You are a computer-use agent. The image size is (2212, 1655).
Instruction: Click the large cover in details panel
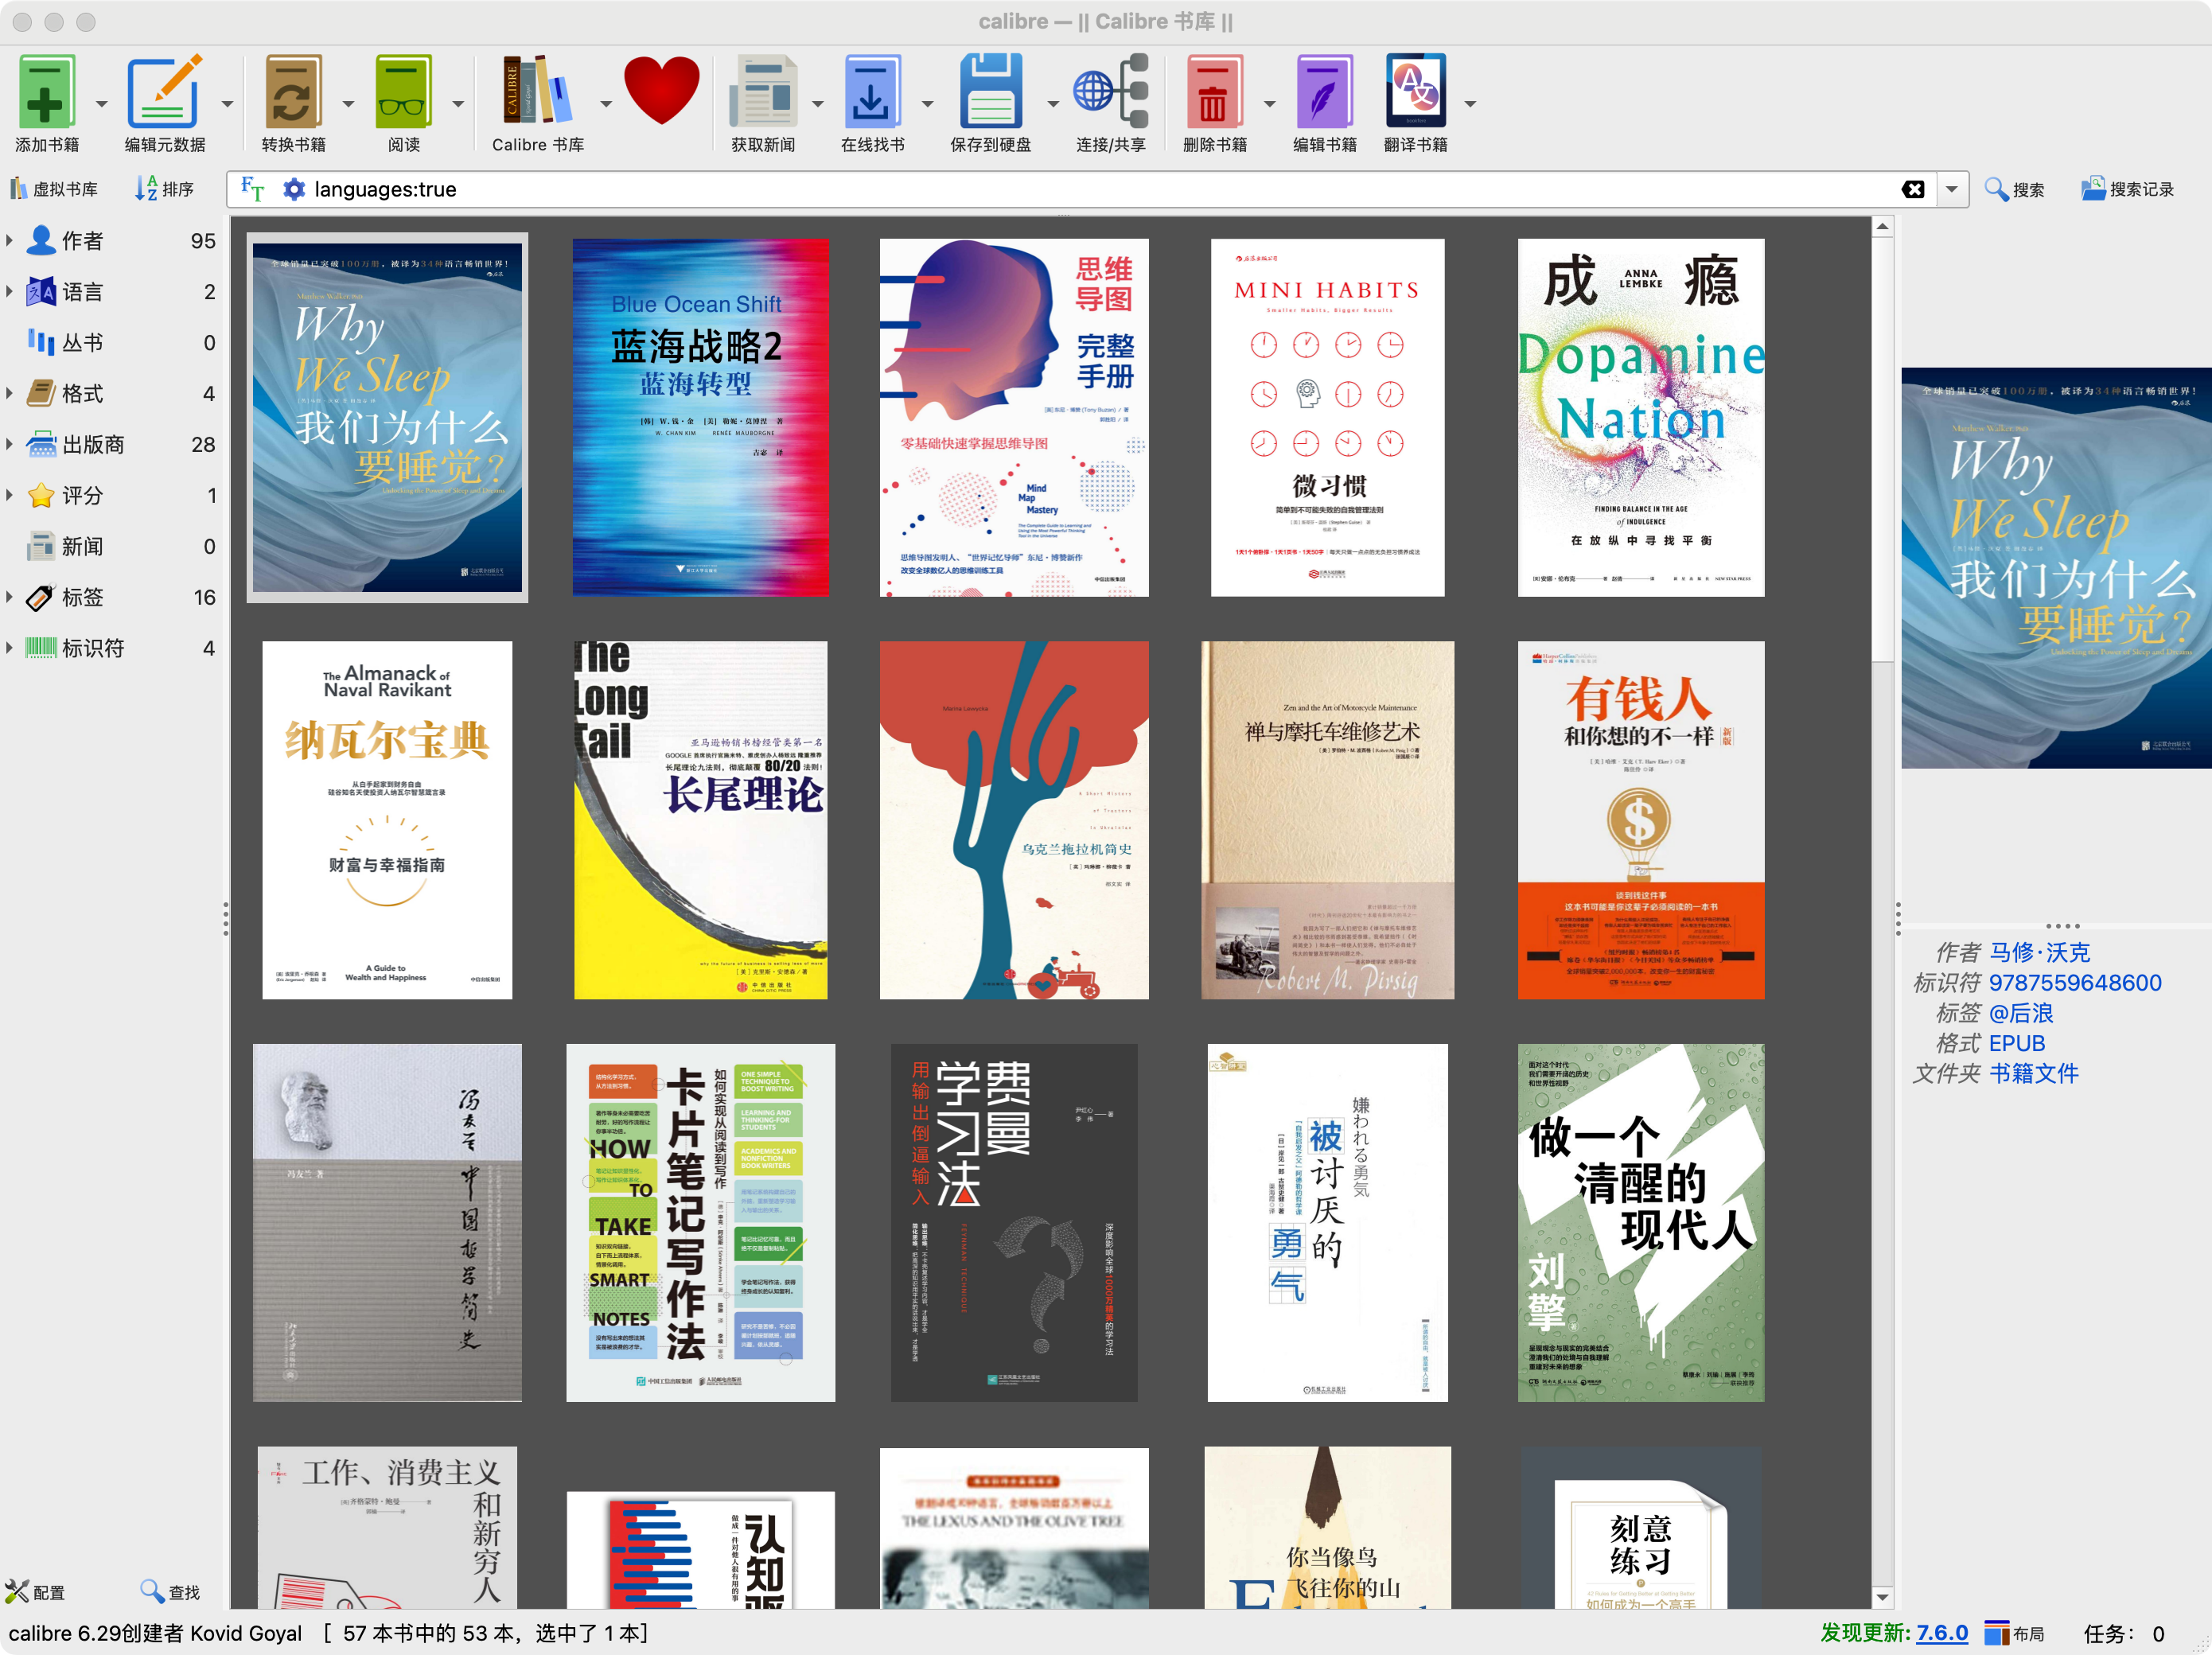(2056, 568)
